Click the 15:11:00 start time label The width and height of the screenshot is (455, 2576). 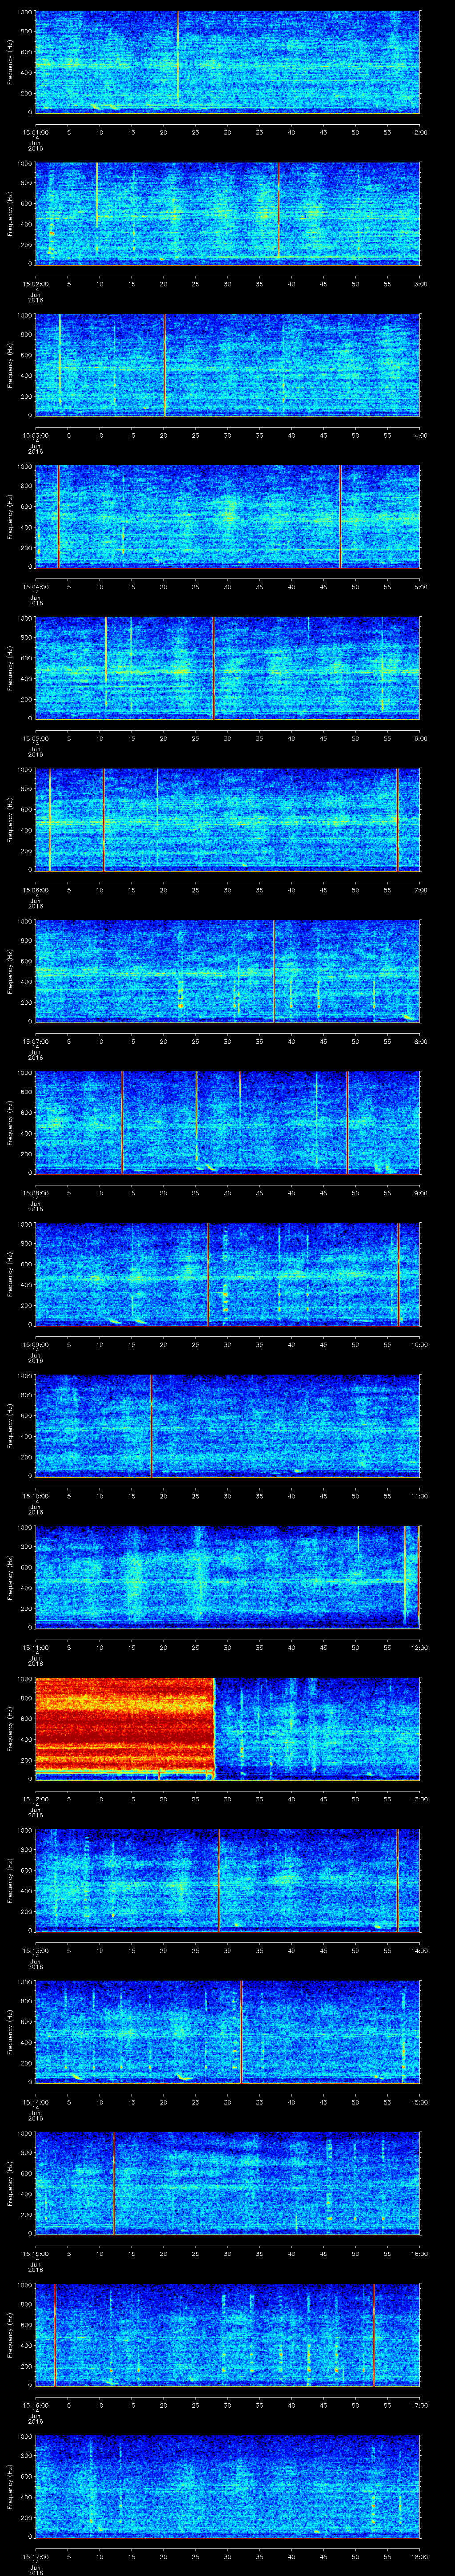(35, 1648)
